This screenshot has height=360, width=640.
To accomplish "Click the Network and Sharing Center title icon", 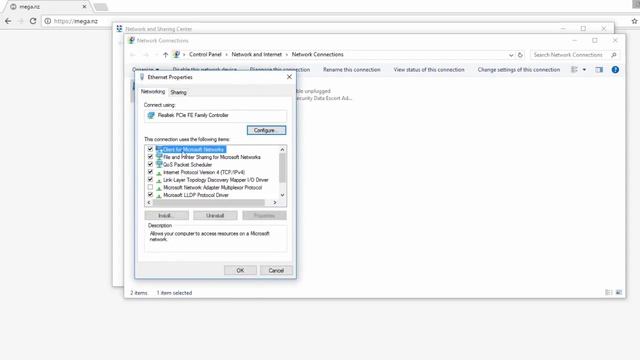I will (119, 29).
